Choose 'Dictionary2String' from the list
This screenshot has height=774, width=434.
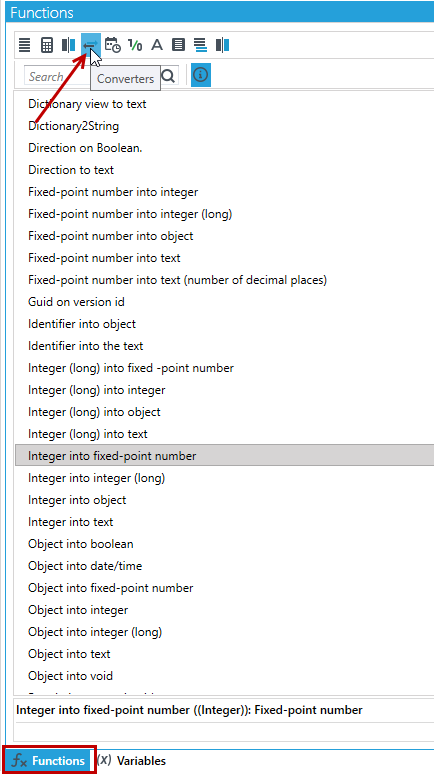tap(74, 126)
